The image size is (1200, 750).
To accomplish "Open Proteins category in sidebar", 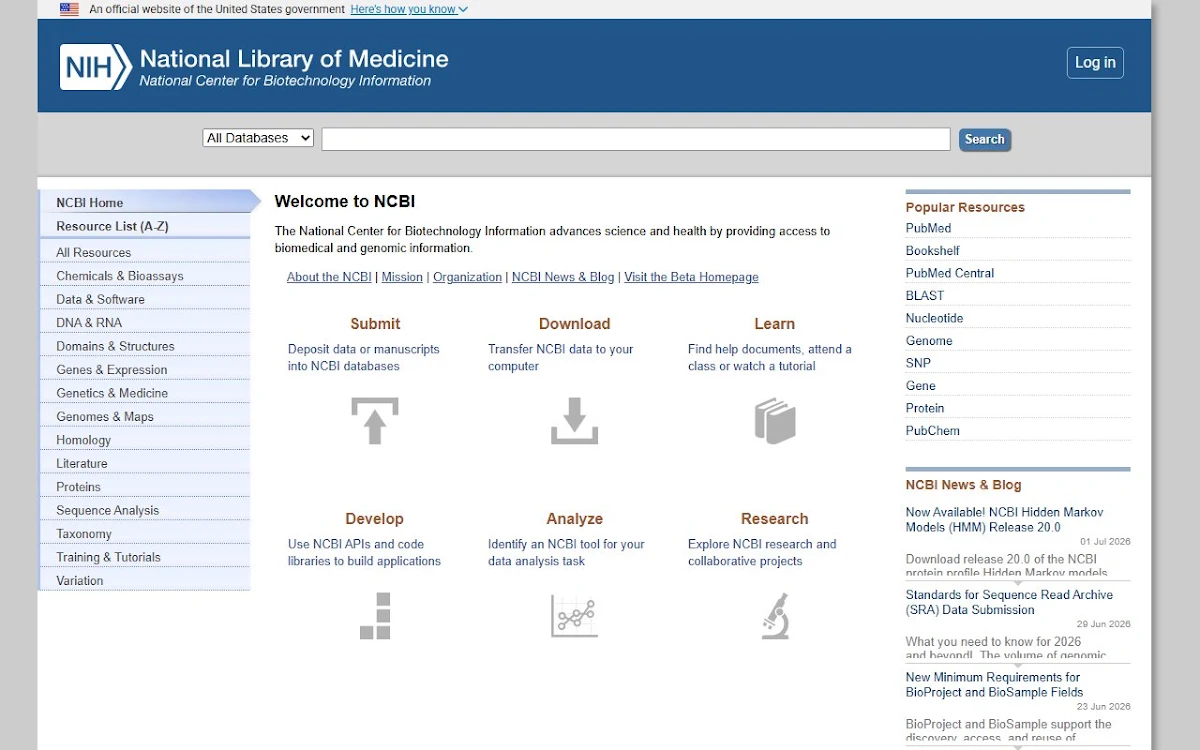I will tap(145, 487).
